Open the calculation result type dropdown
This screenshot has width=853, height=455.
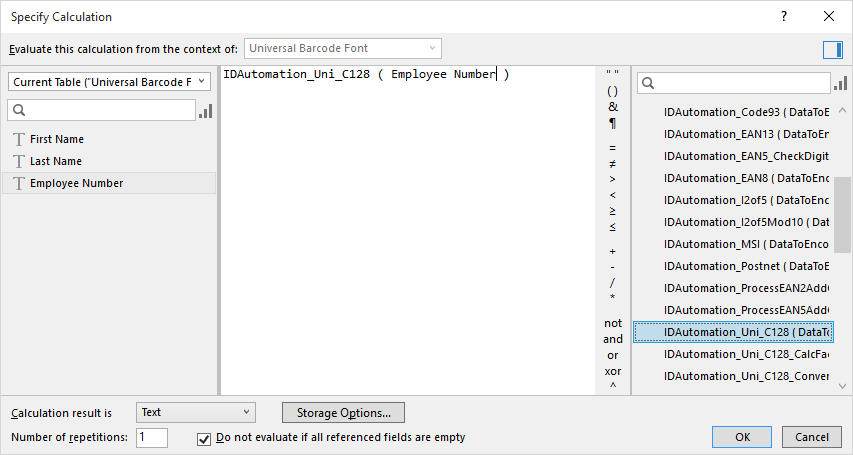(x=196, y=413)
